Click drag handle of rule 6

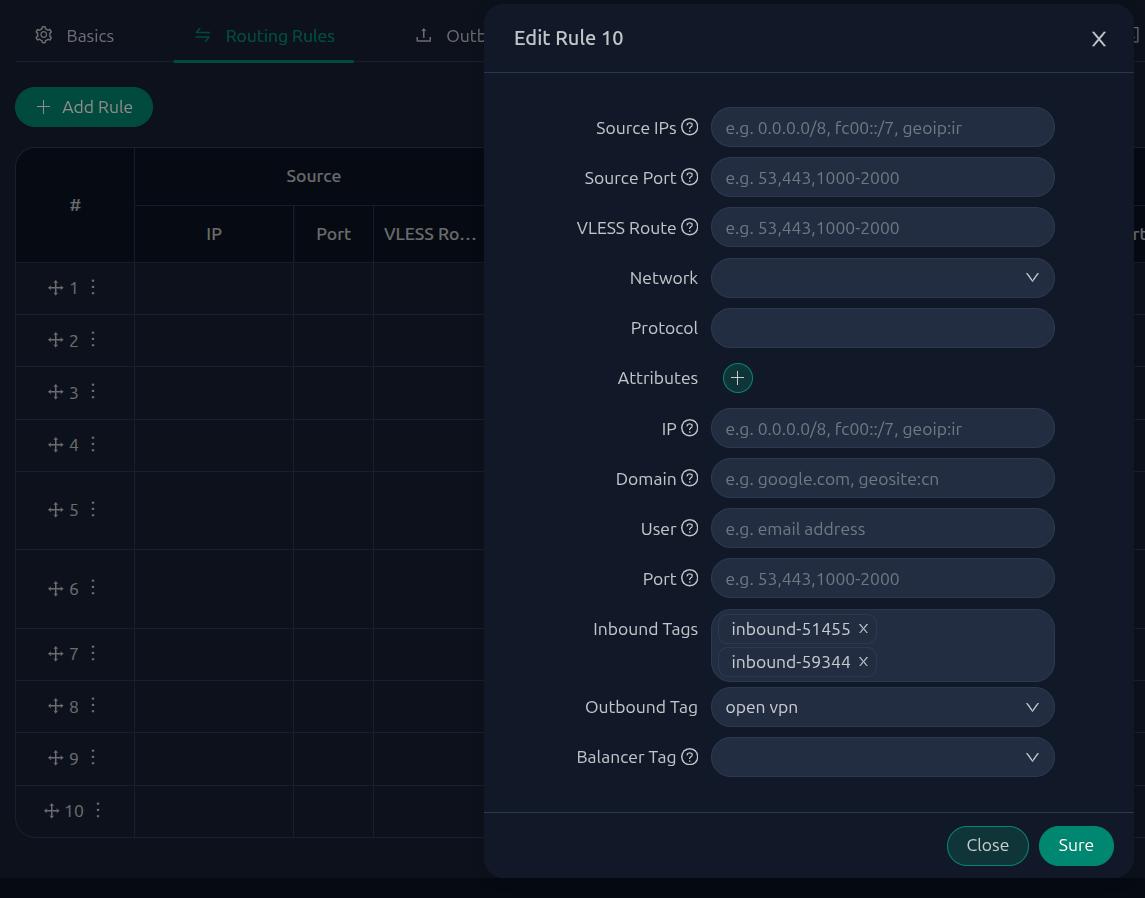click(x=55, y=588)
